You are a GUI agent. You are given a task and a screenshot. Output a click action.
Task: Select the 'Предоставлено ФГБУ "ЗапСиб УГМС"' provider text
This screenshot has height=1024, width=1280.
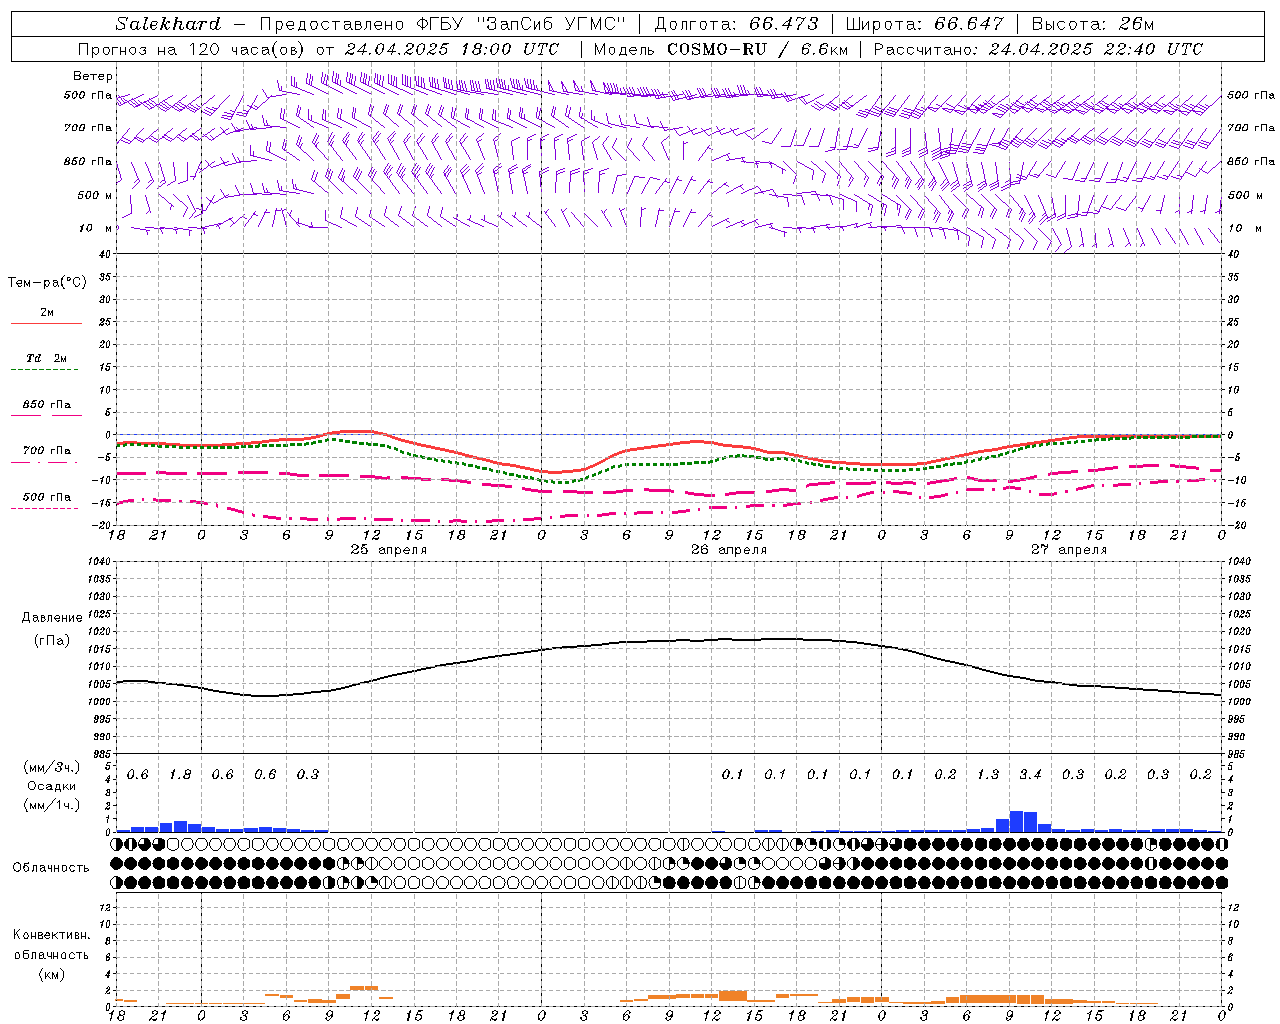(442, 24)
